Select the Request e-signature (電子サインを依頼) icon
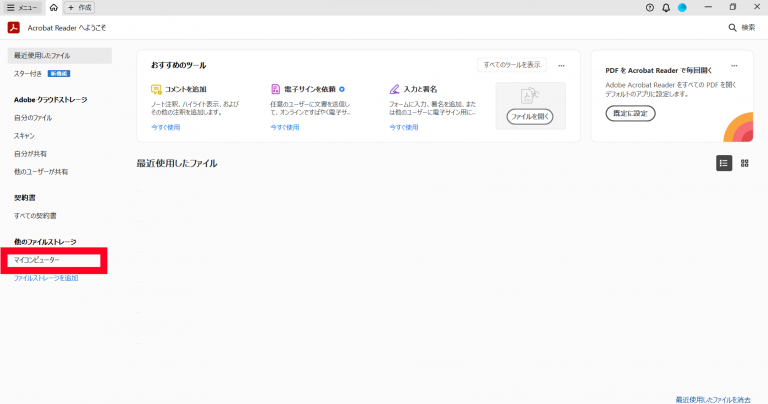Screen dimensions: 768x404 coord(275,89)
